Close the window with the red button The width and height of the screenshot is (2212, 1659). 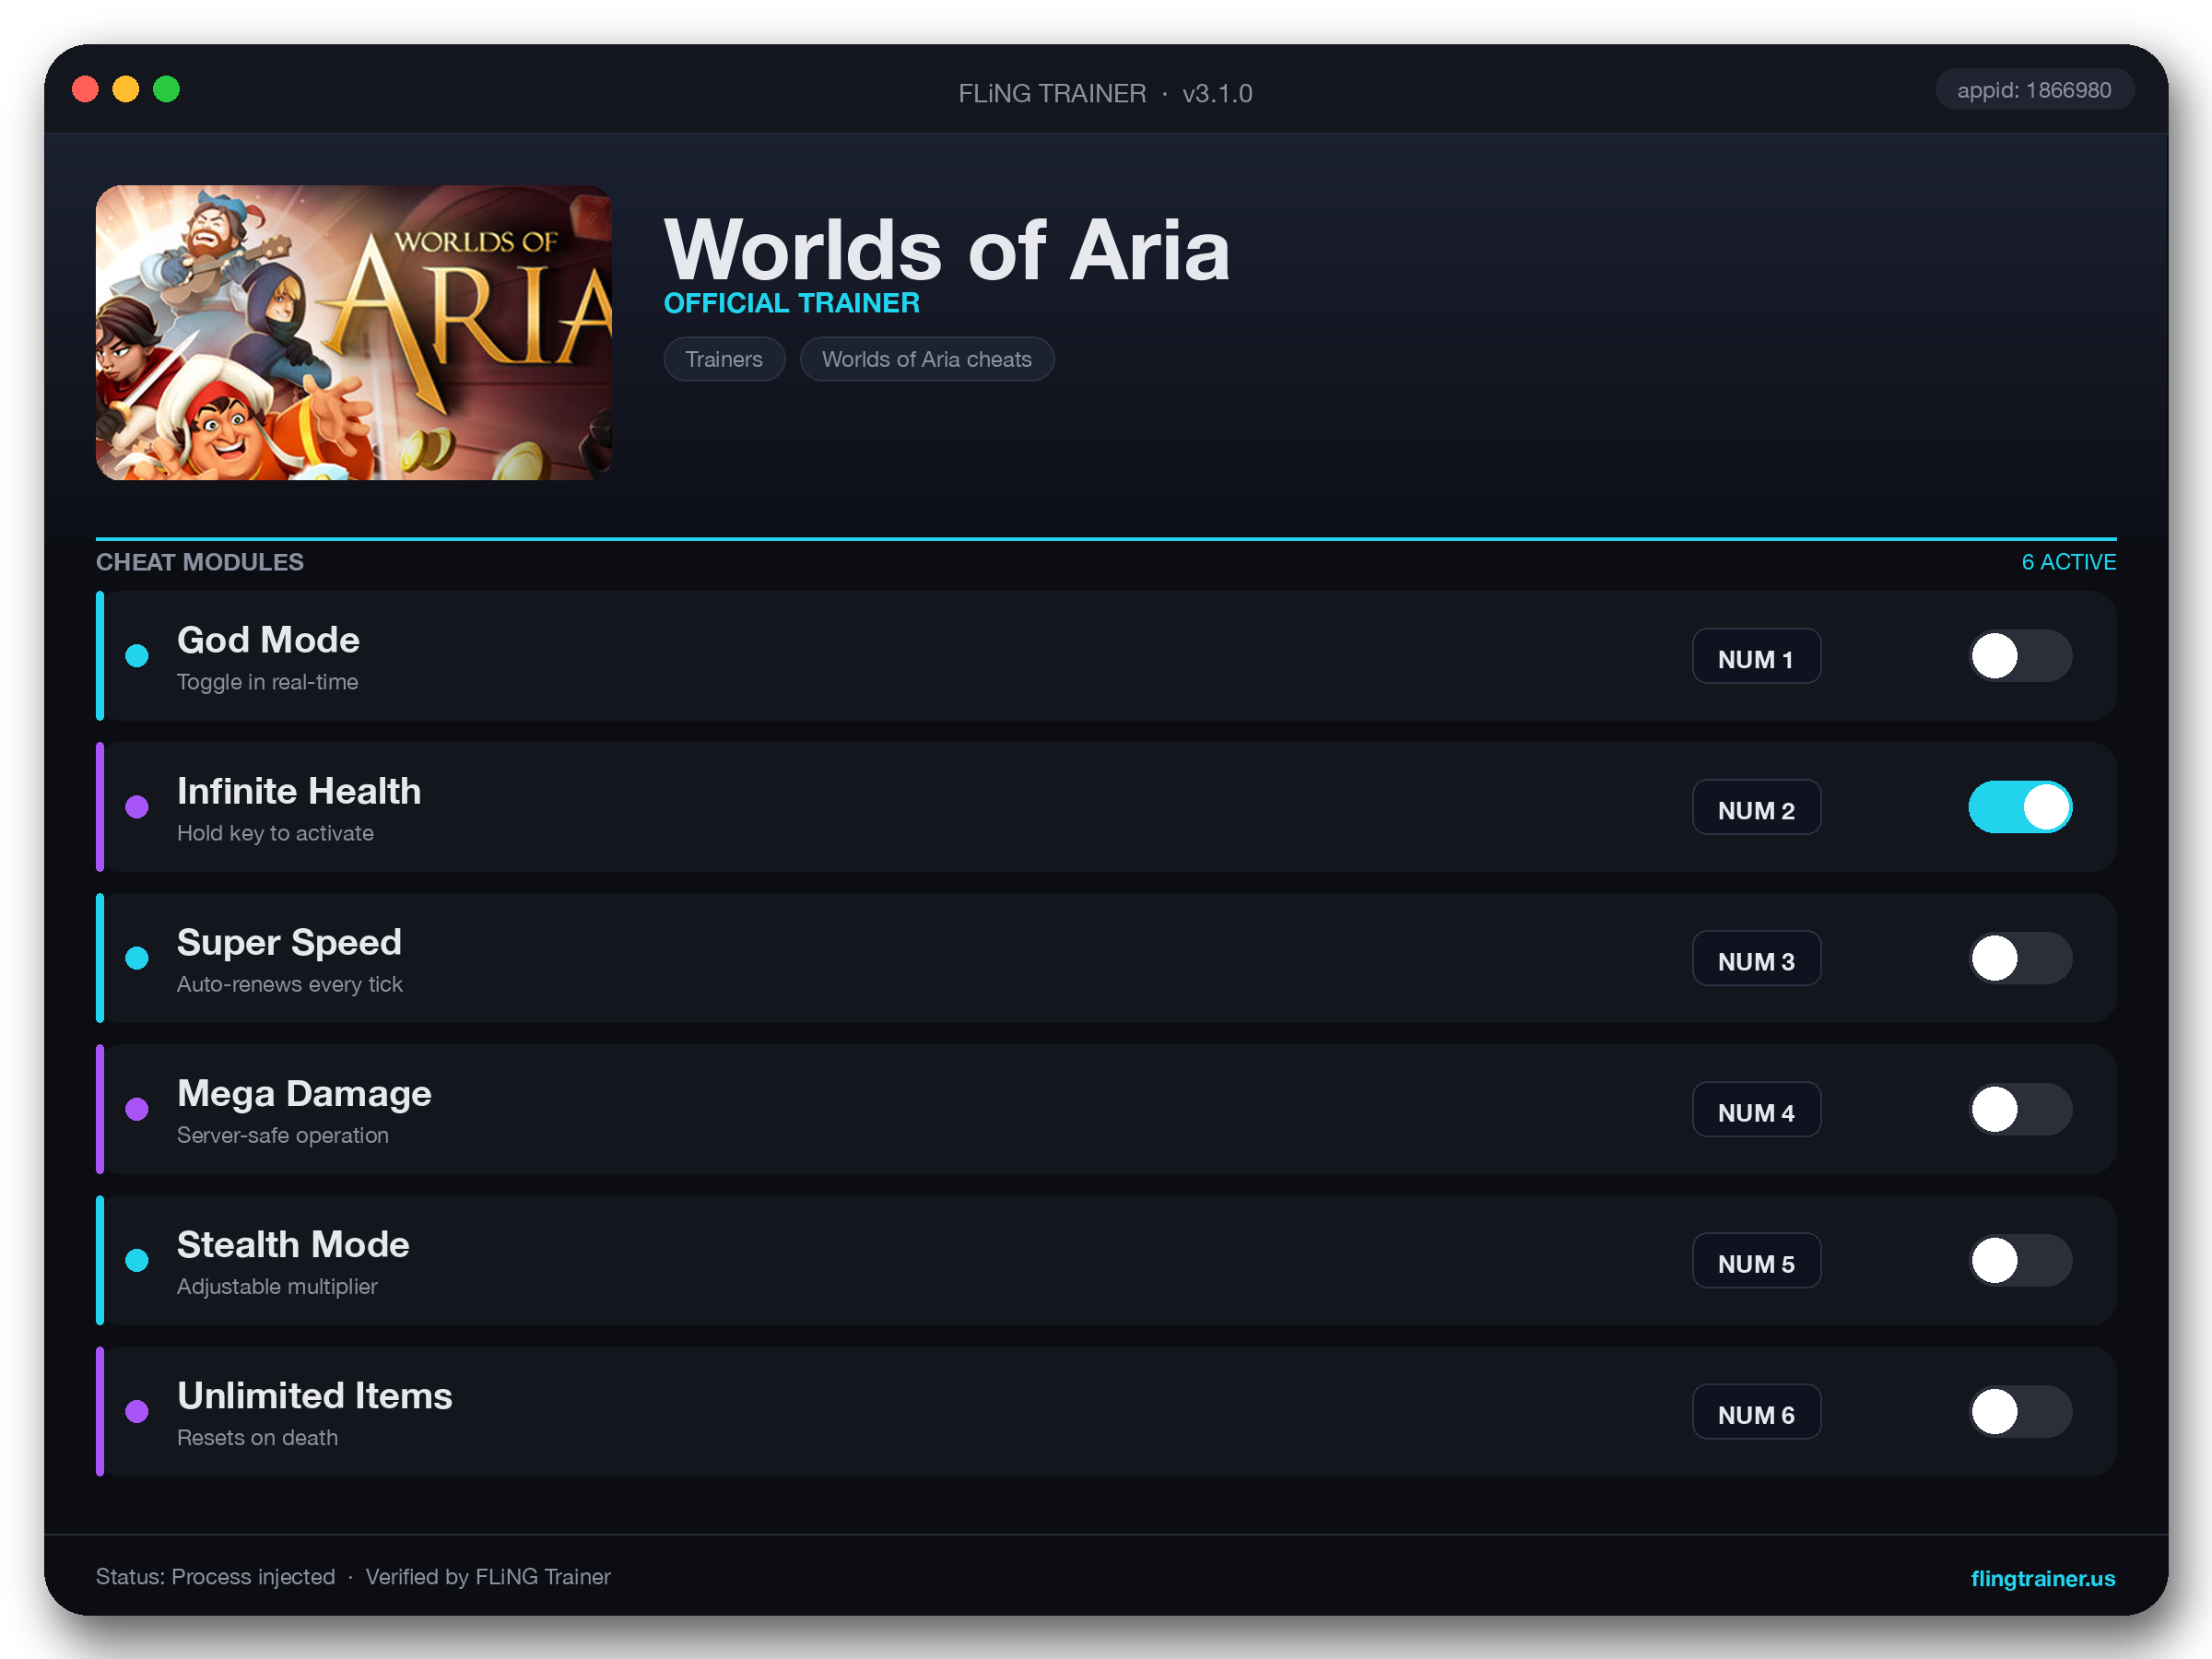[x=86, y=90]
